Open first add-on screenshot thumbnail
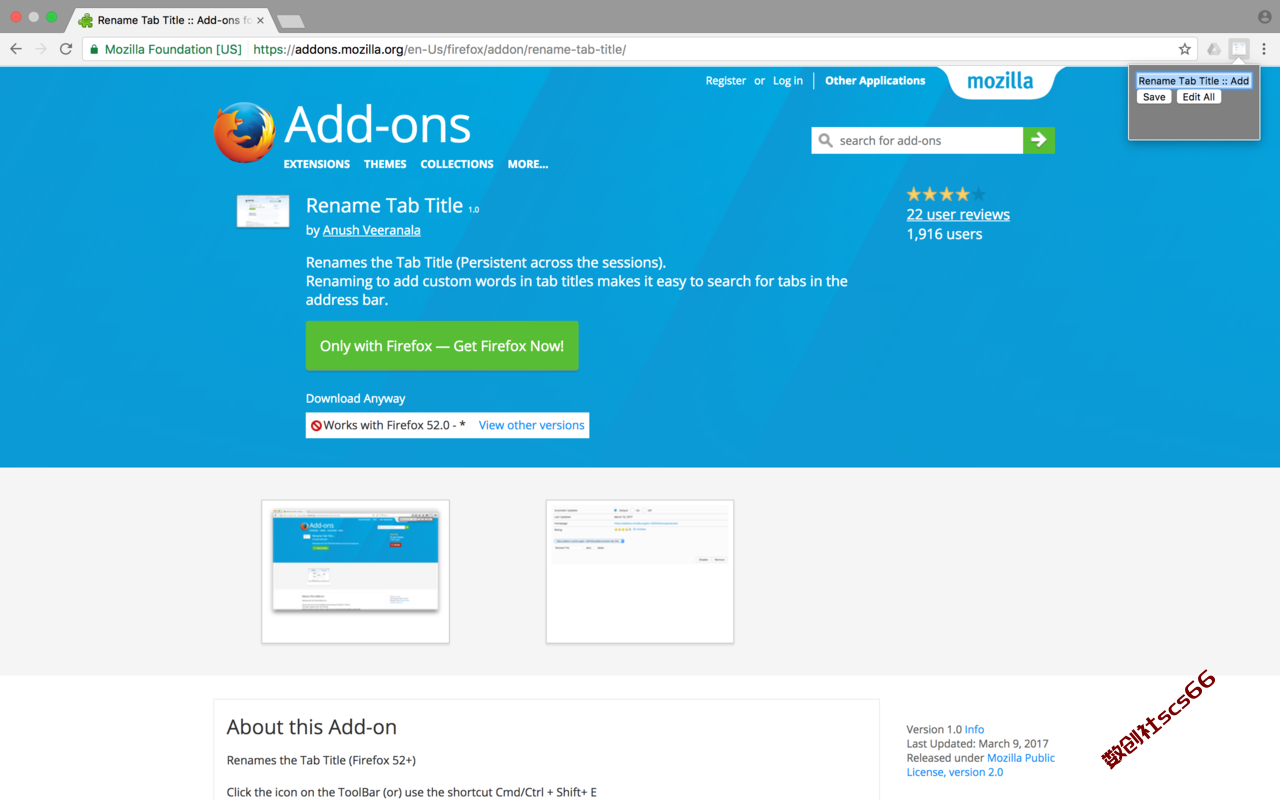 [x=355, y=572]
